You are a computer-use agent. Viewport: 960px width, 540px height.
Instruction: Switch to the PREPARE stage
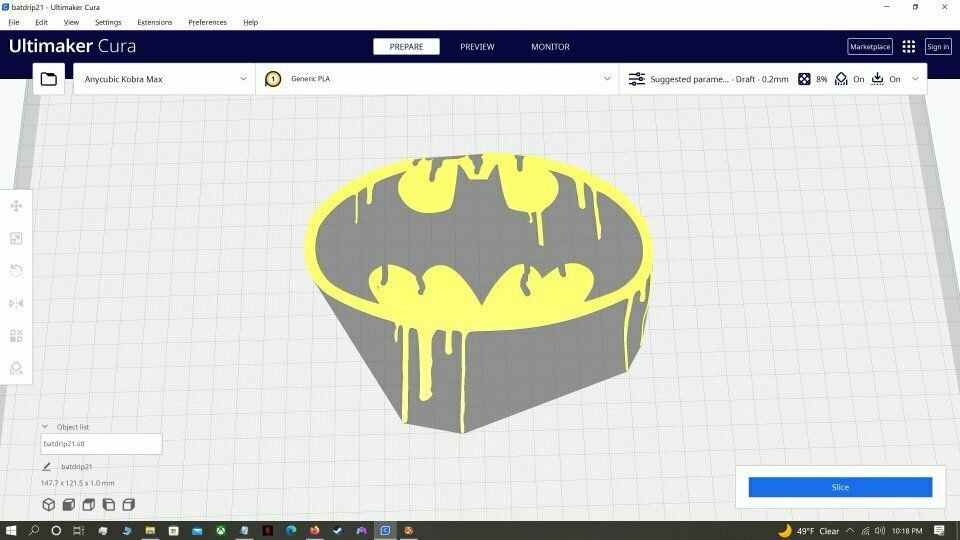(x=406, y=47)
